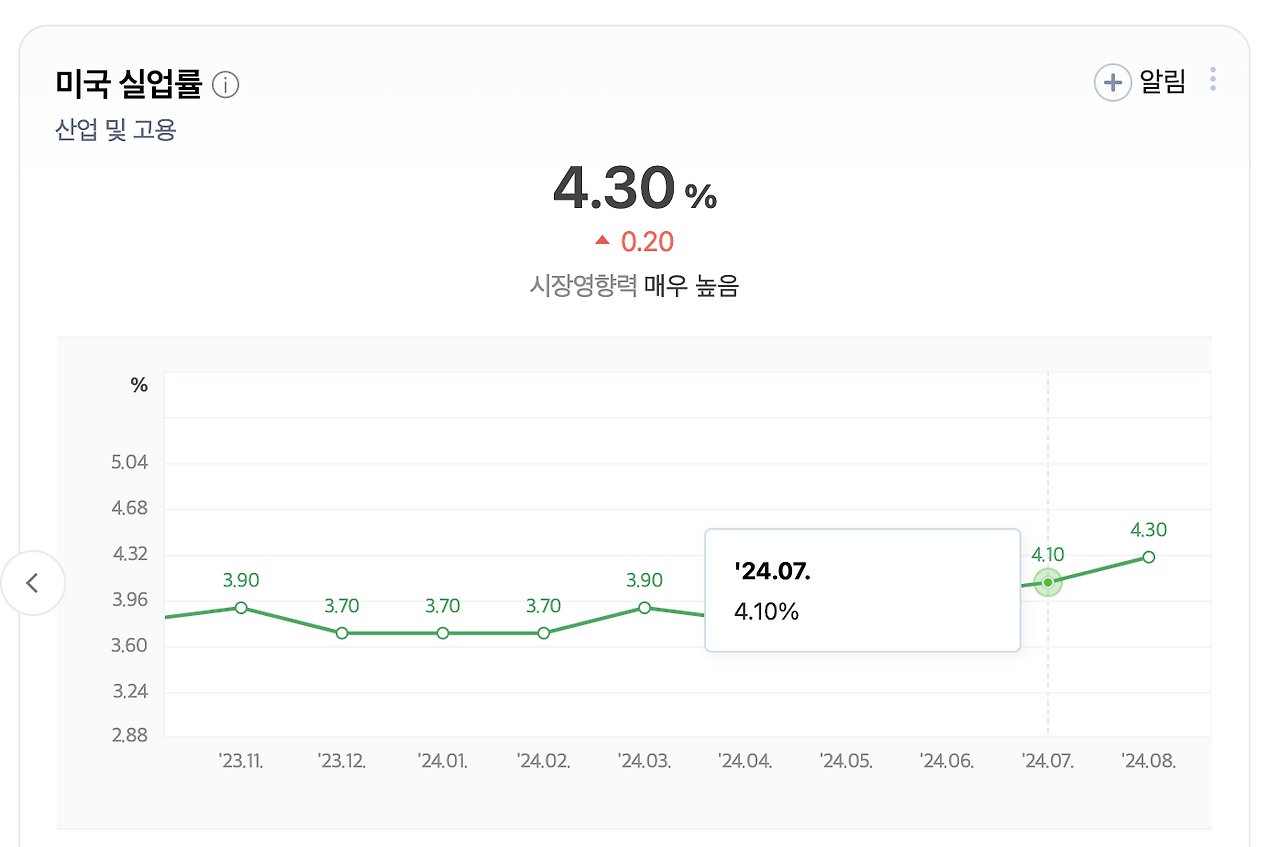The height and width of the screenshot is (847, 1280).
Task: Click the plus icon to add an alert
Action: pyautogui.click(x=1113, y=82)
